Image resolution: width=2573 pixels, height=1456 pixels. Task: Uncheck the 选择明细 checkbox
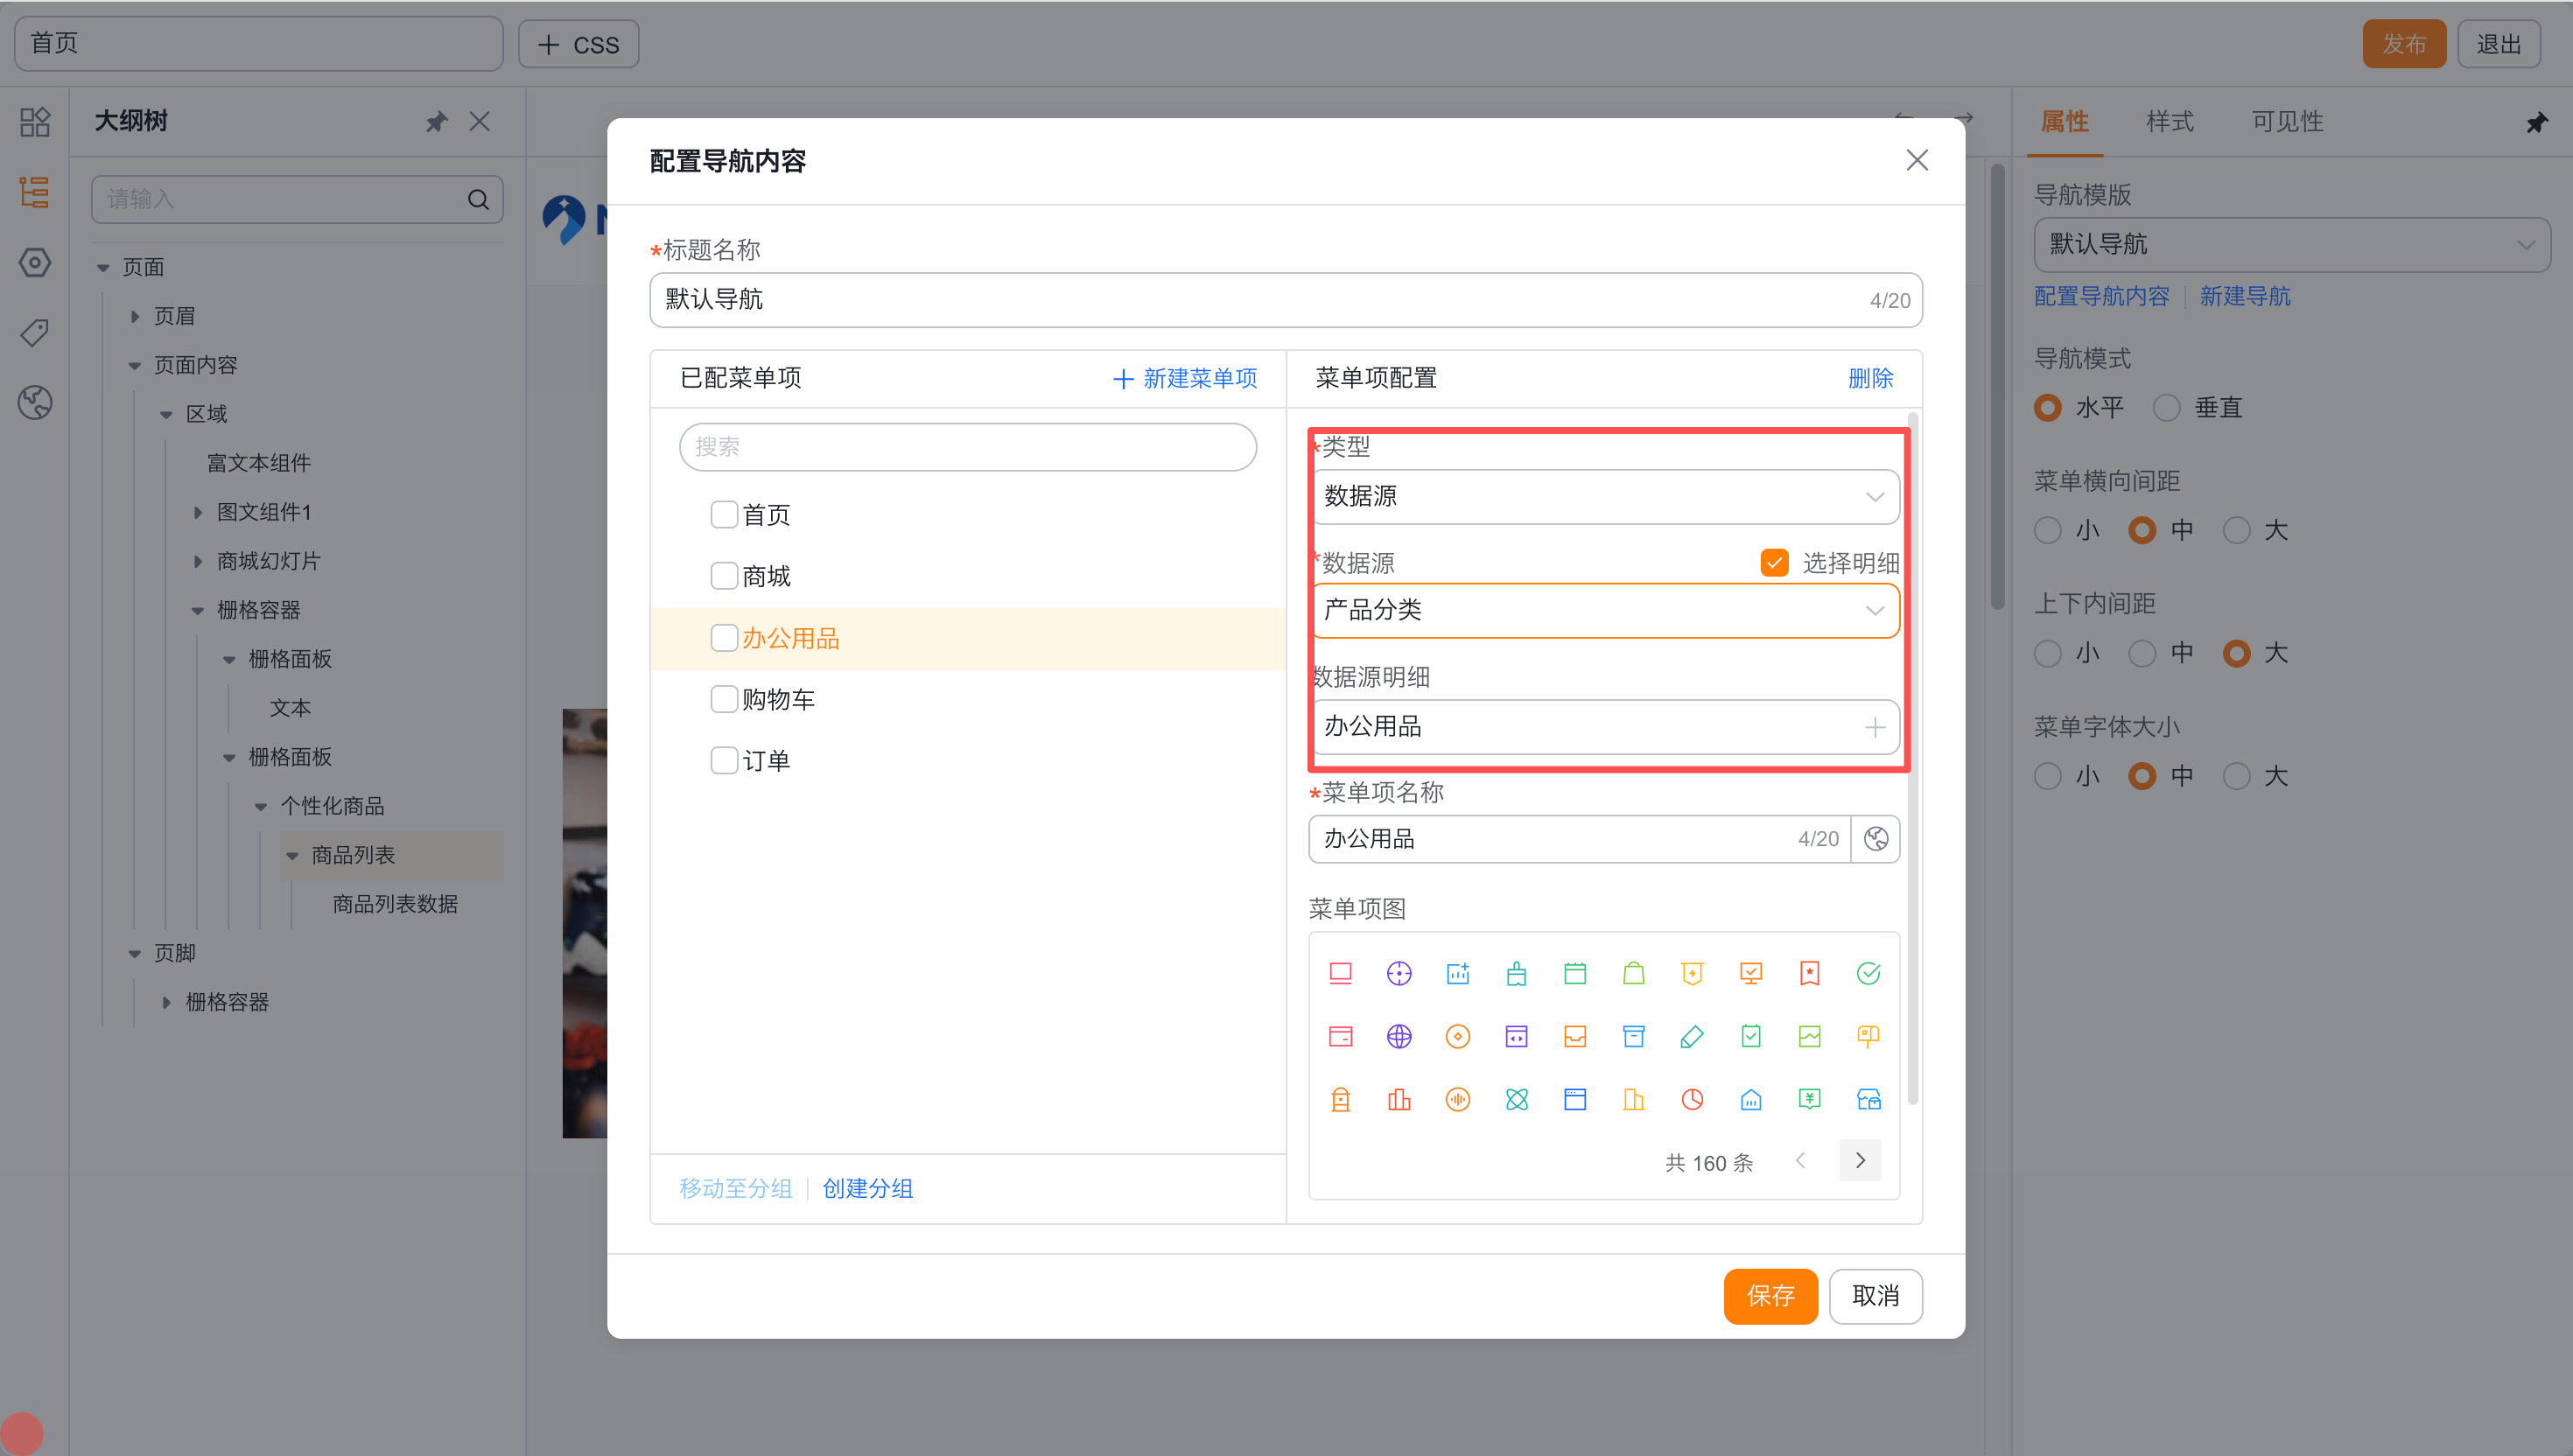pyautogui.click(x=1774, y=562)
